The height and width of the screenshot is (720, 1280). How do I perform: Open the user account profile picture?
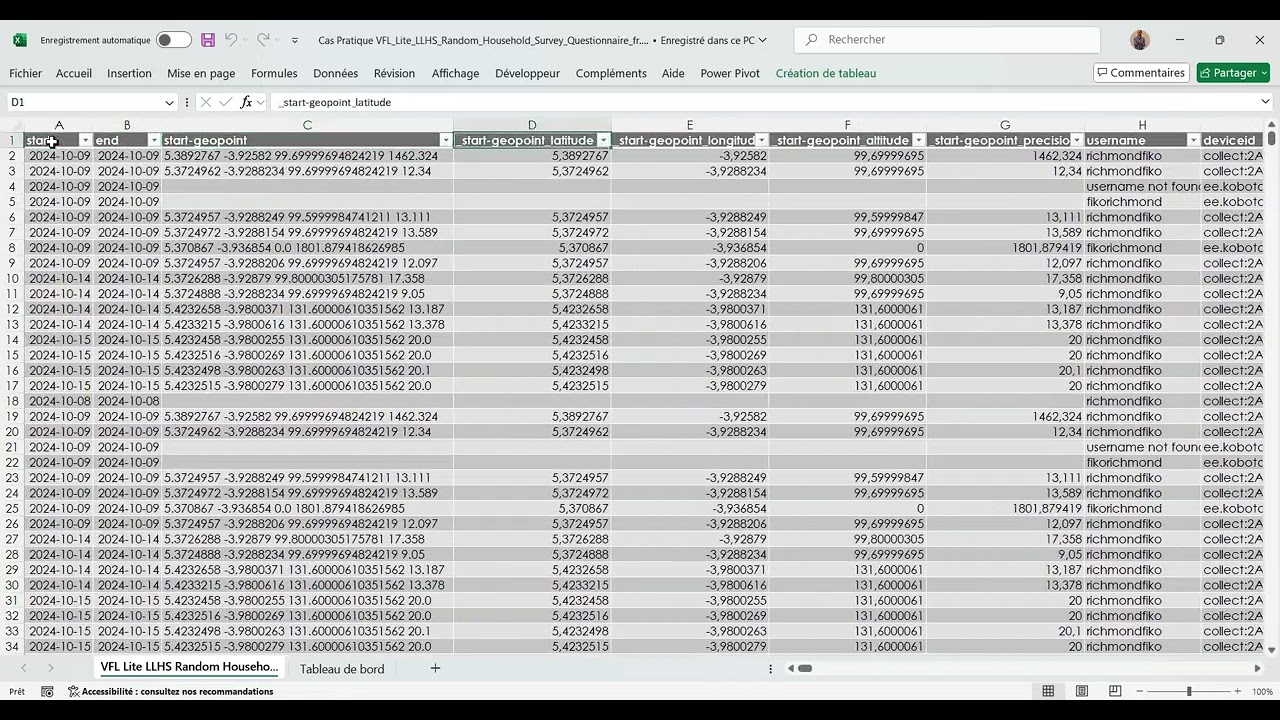(1140, 40)
